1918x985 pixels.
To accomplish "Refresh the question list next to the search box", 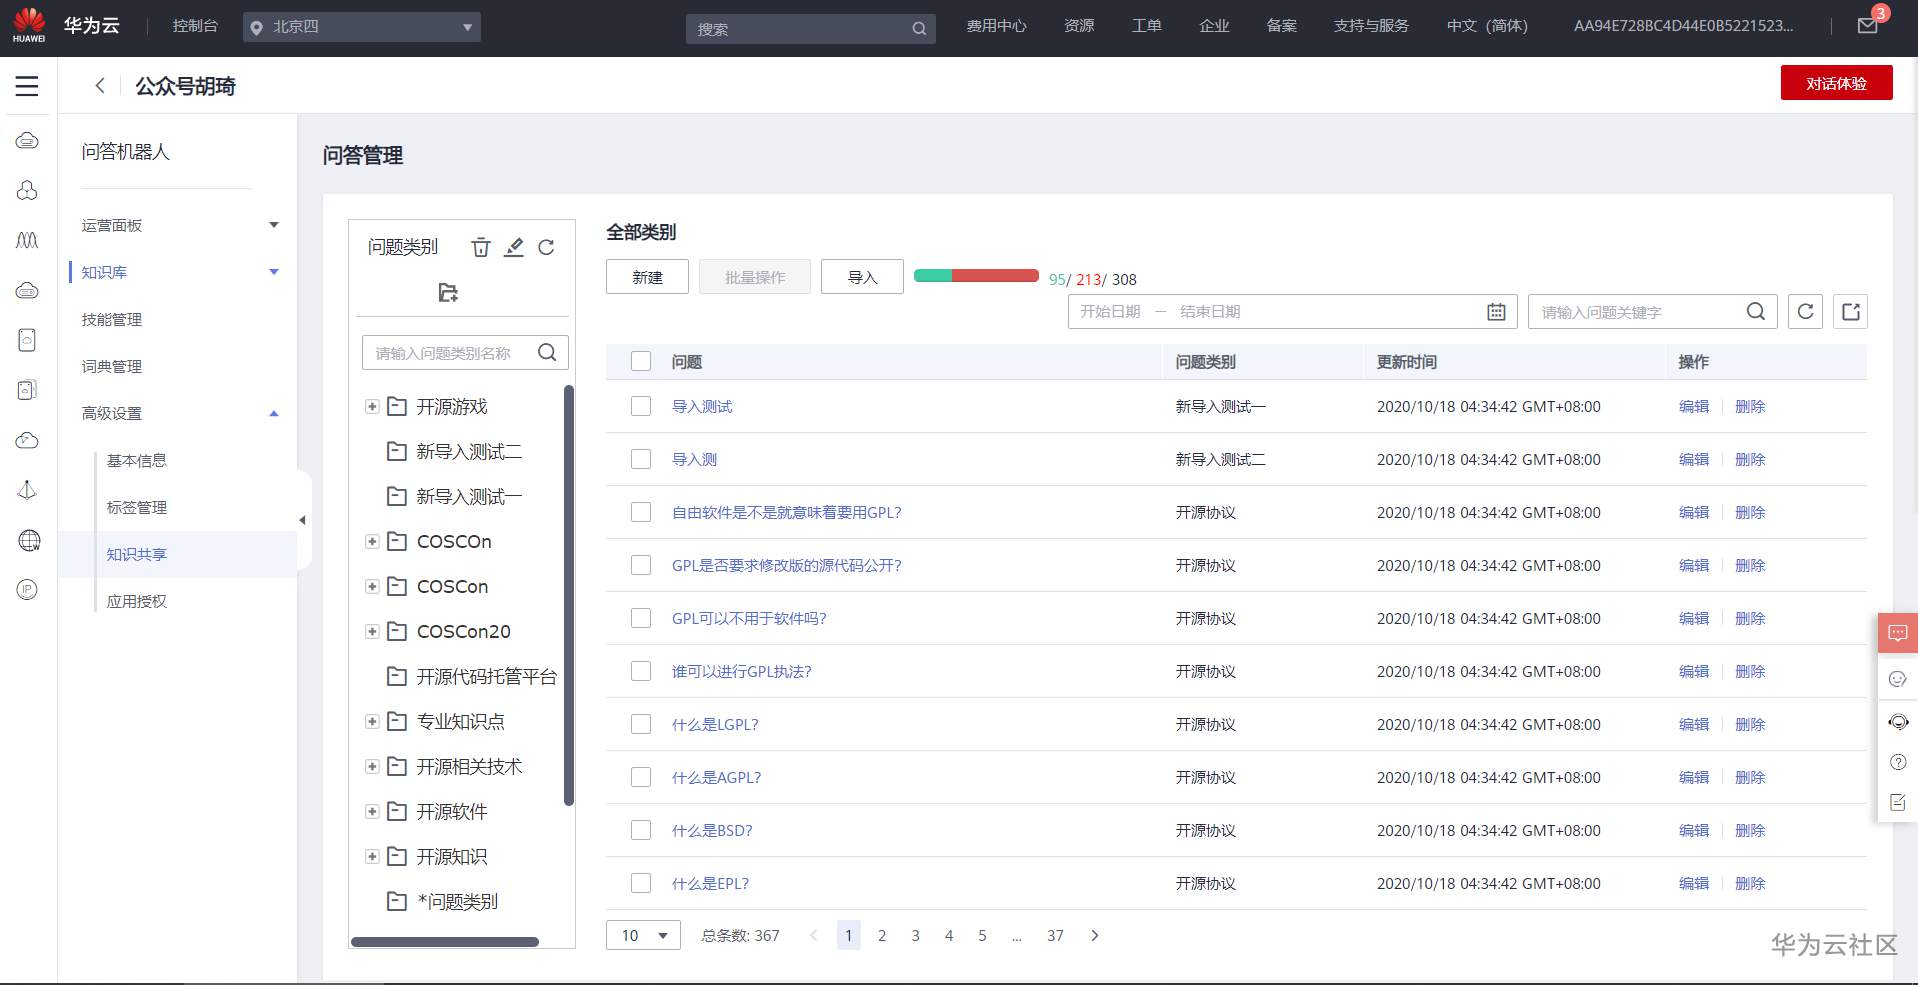I will [x=1805, y=311].
